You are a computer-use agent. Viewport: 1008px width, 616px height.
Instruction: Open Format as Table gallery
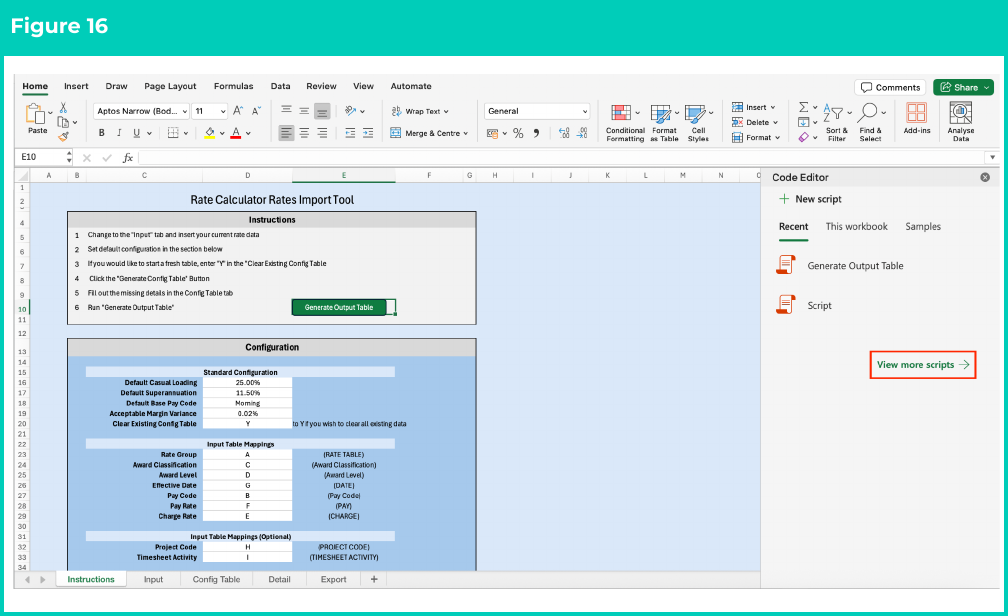[x=665, y=123]
